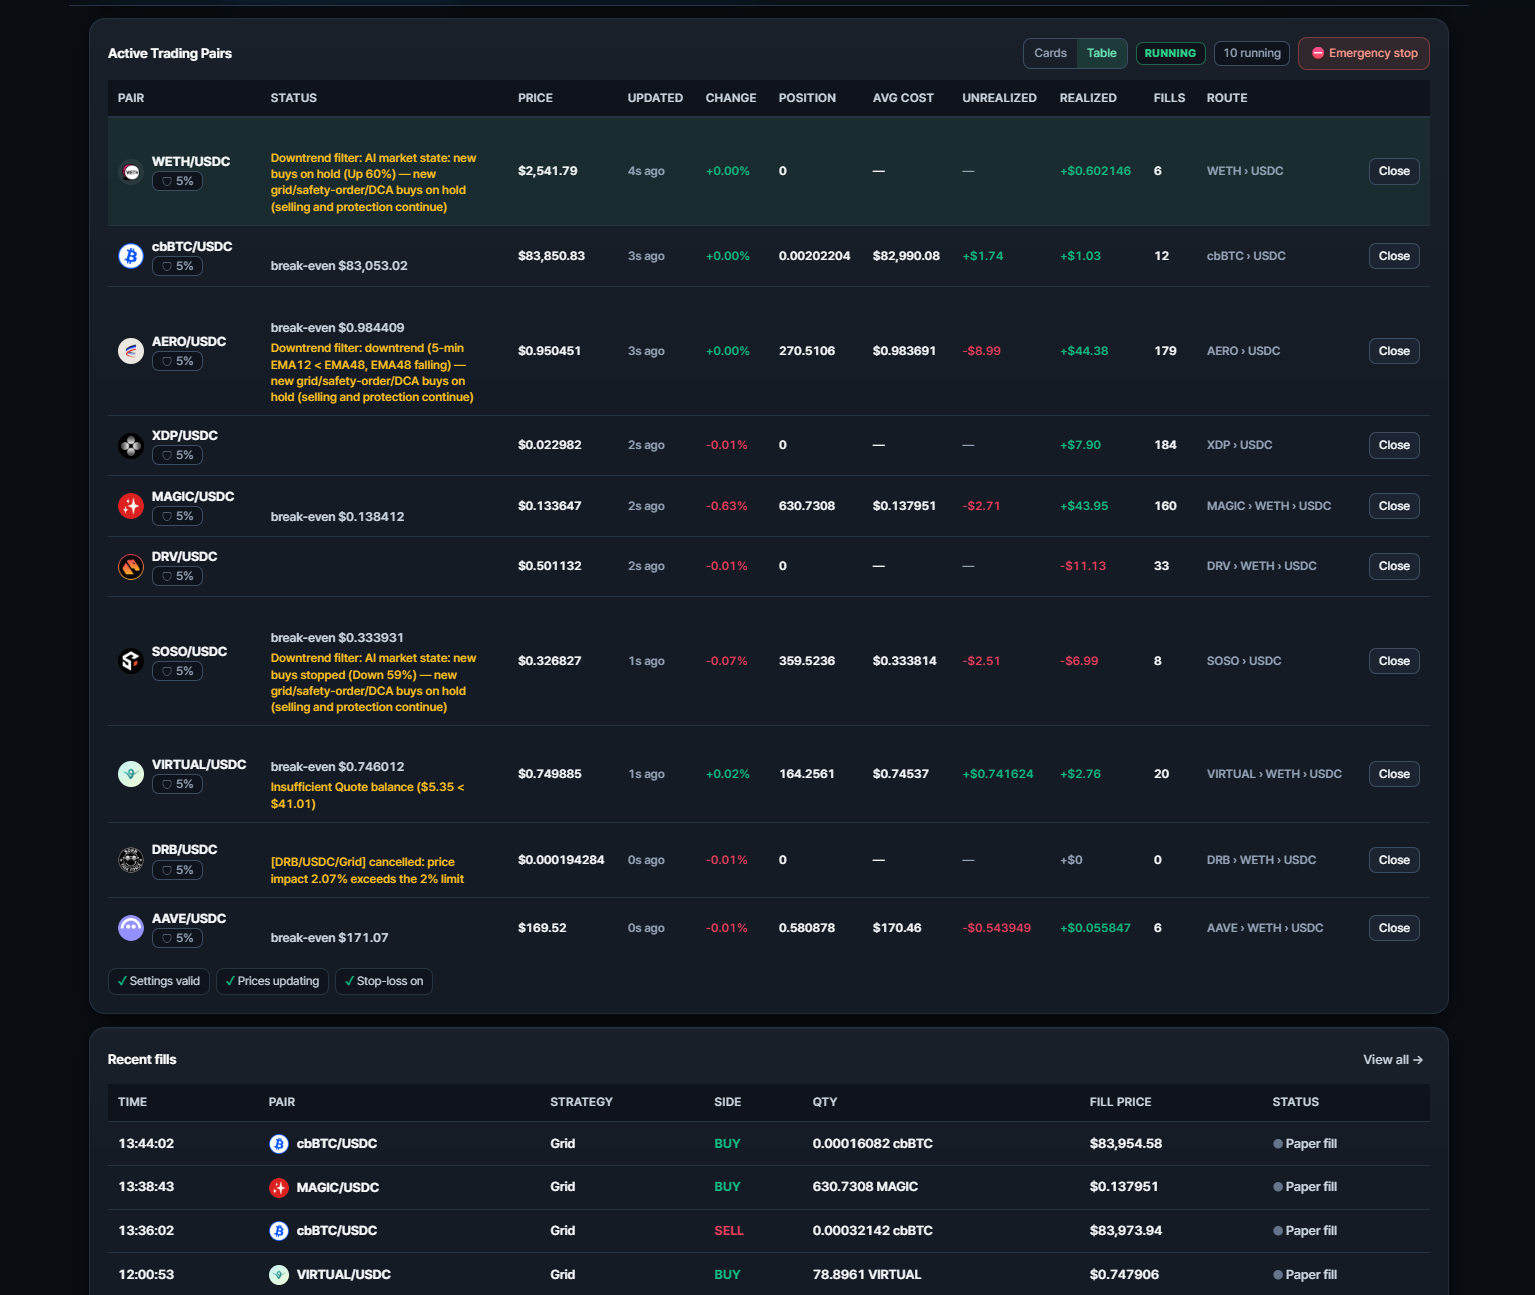Close the DRB/USDC pair

tap(1394, 860)
